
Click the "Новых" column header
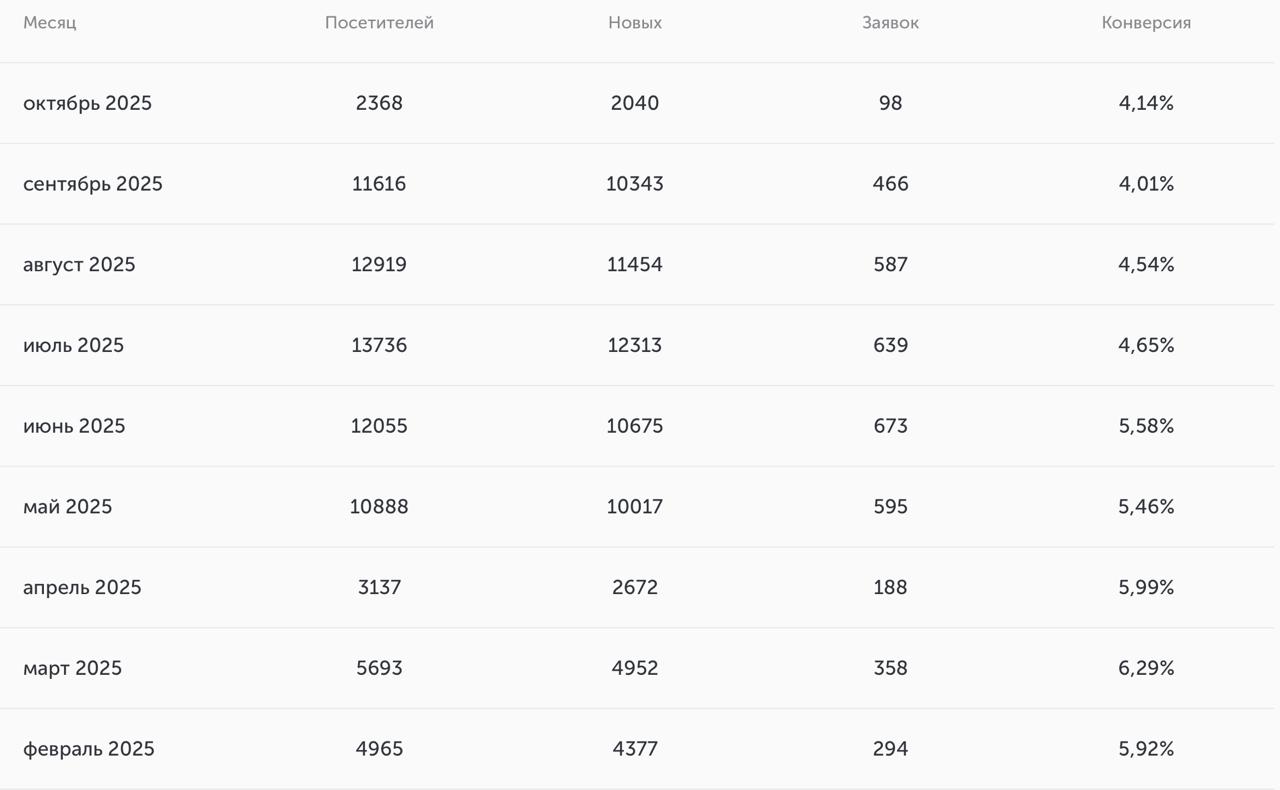[635, 23]
